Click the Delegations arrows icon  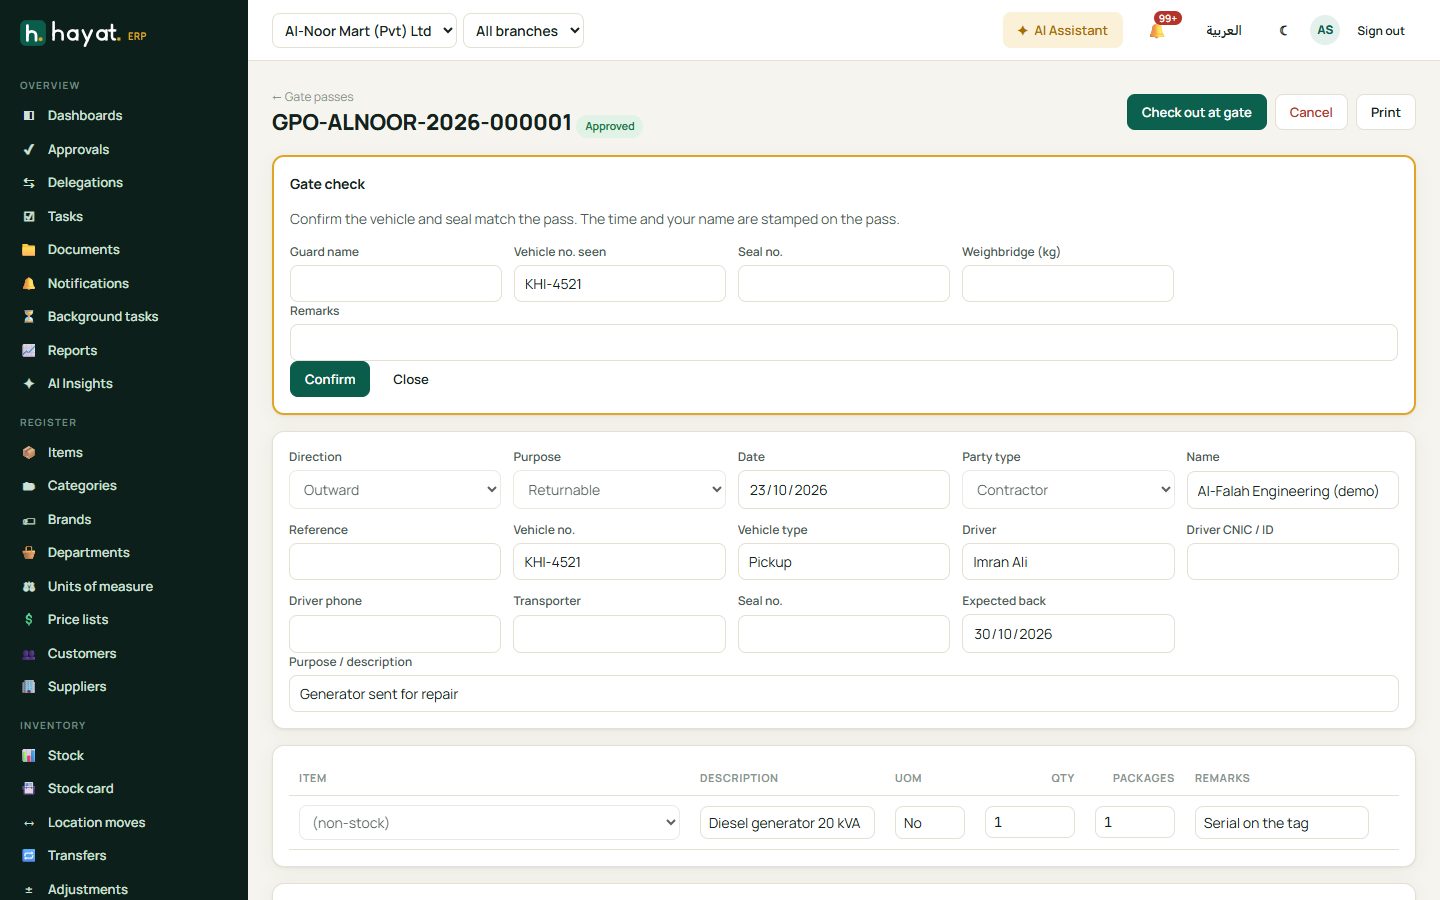(29, 183)
